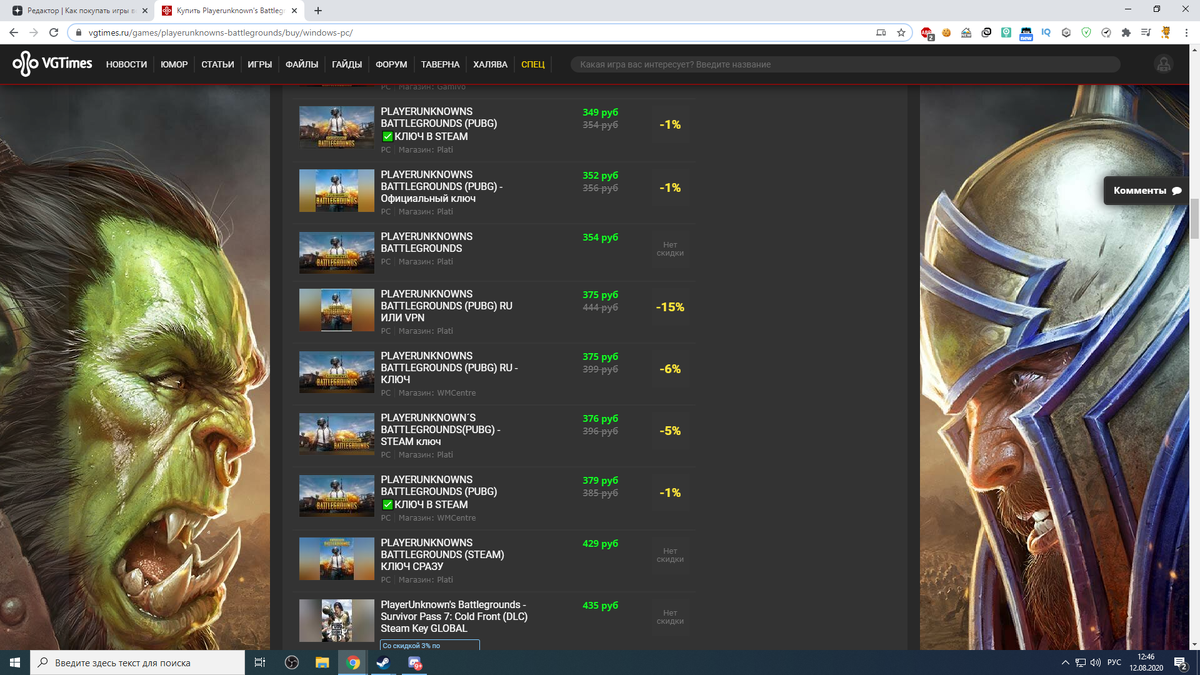Navigate to the ФАЙЛЫ section
Image resolution: width=1200 pixels, height=675 pixels.
302,64
